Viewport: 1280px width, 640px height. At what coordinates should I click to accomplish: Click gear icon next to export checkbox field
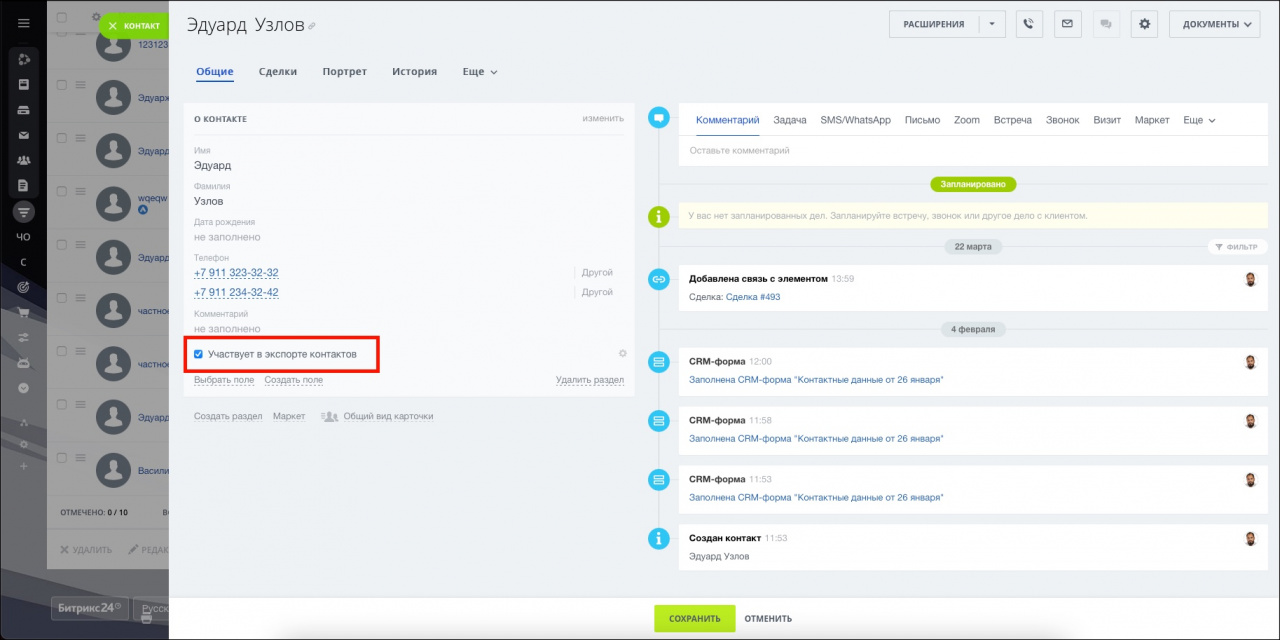[x=622, y=353]
